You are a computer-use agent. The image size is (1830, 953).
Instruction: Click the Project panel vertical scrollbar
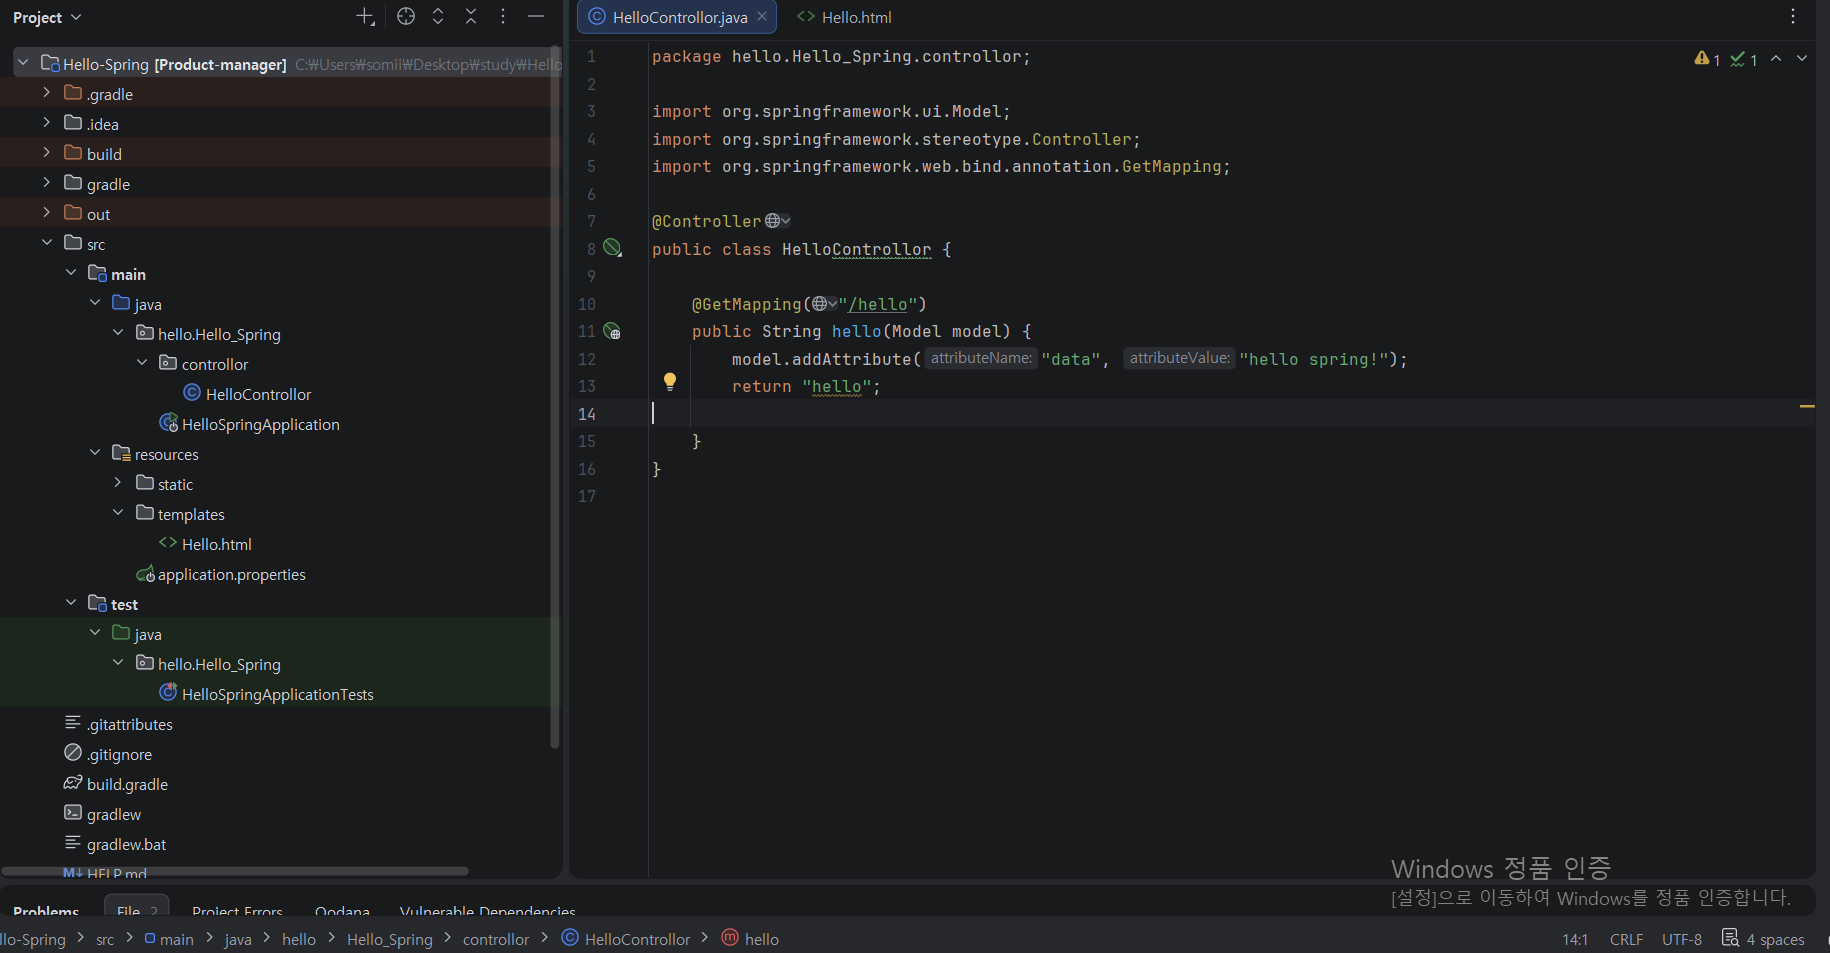[x=555, y=397]
